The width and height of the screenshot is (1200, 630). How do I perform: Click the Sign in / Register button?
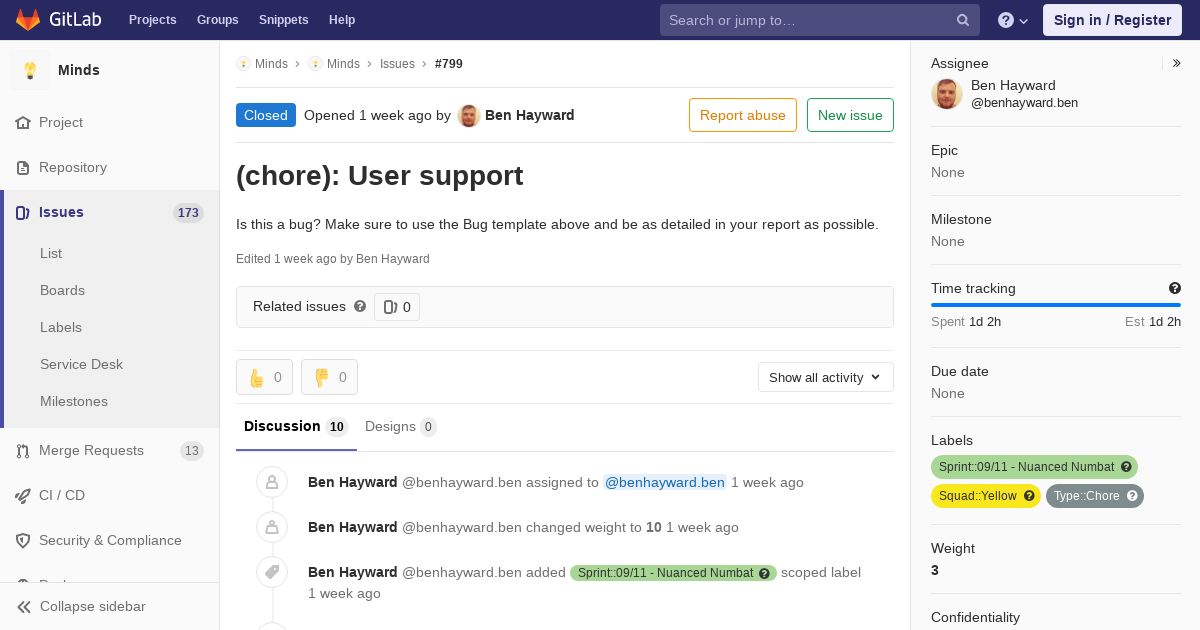point(1112,20)
